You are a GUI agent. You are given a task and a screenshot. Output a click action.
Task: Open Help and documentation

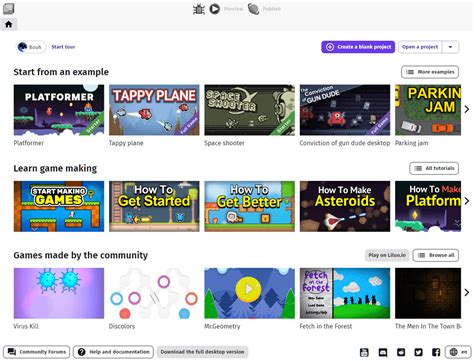pyautogui.click(x=113, y=352)
